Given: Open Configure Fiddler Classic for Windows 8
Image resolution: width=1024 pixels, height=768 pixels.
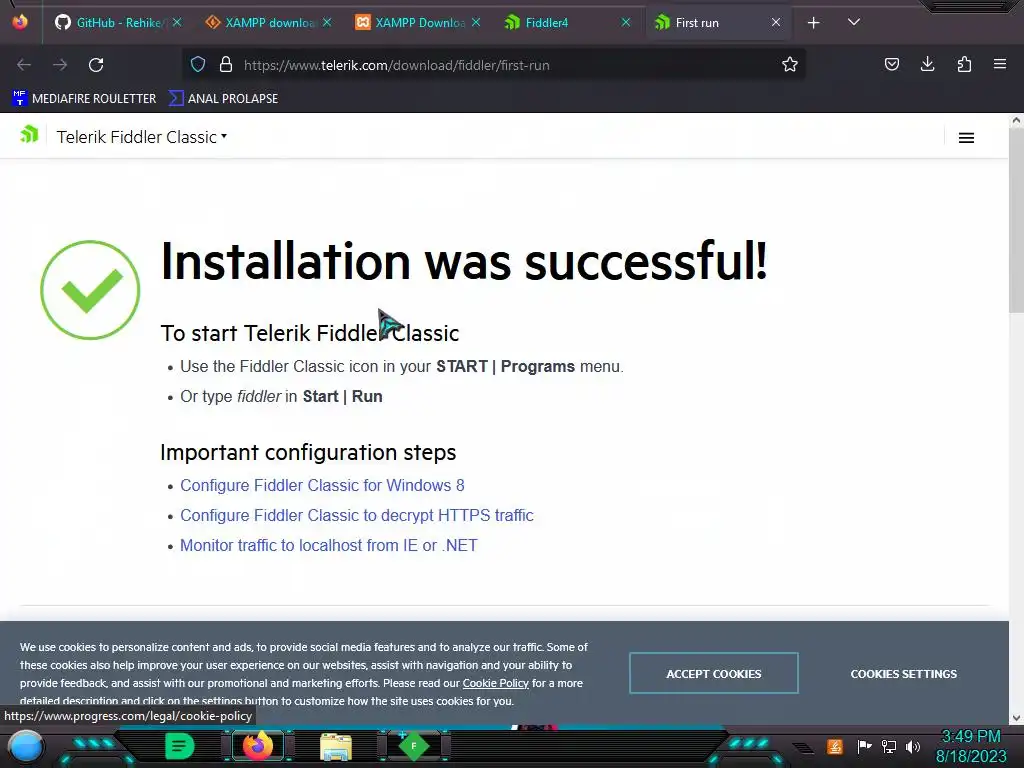Looking at the screenshot, I should pyautogui.click(x=322, y=485).
